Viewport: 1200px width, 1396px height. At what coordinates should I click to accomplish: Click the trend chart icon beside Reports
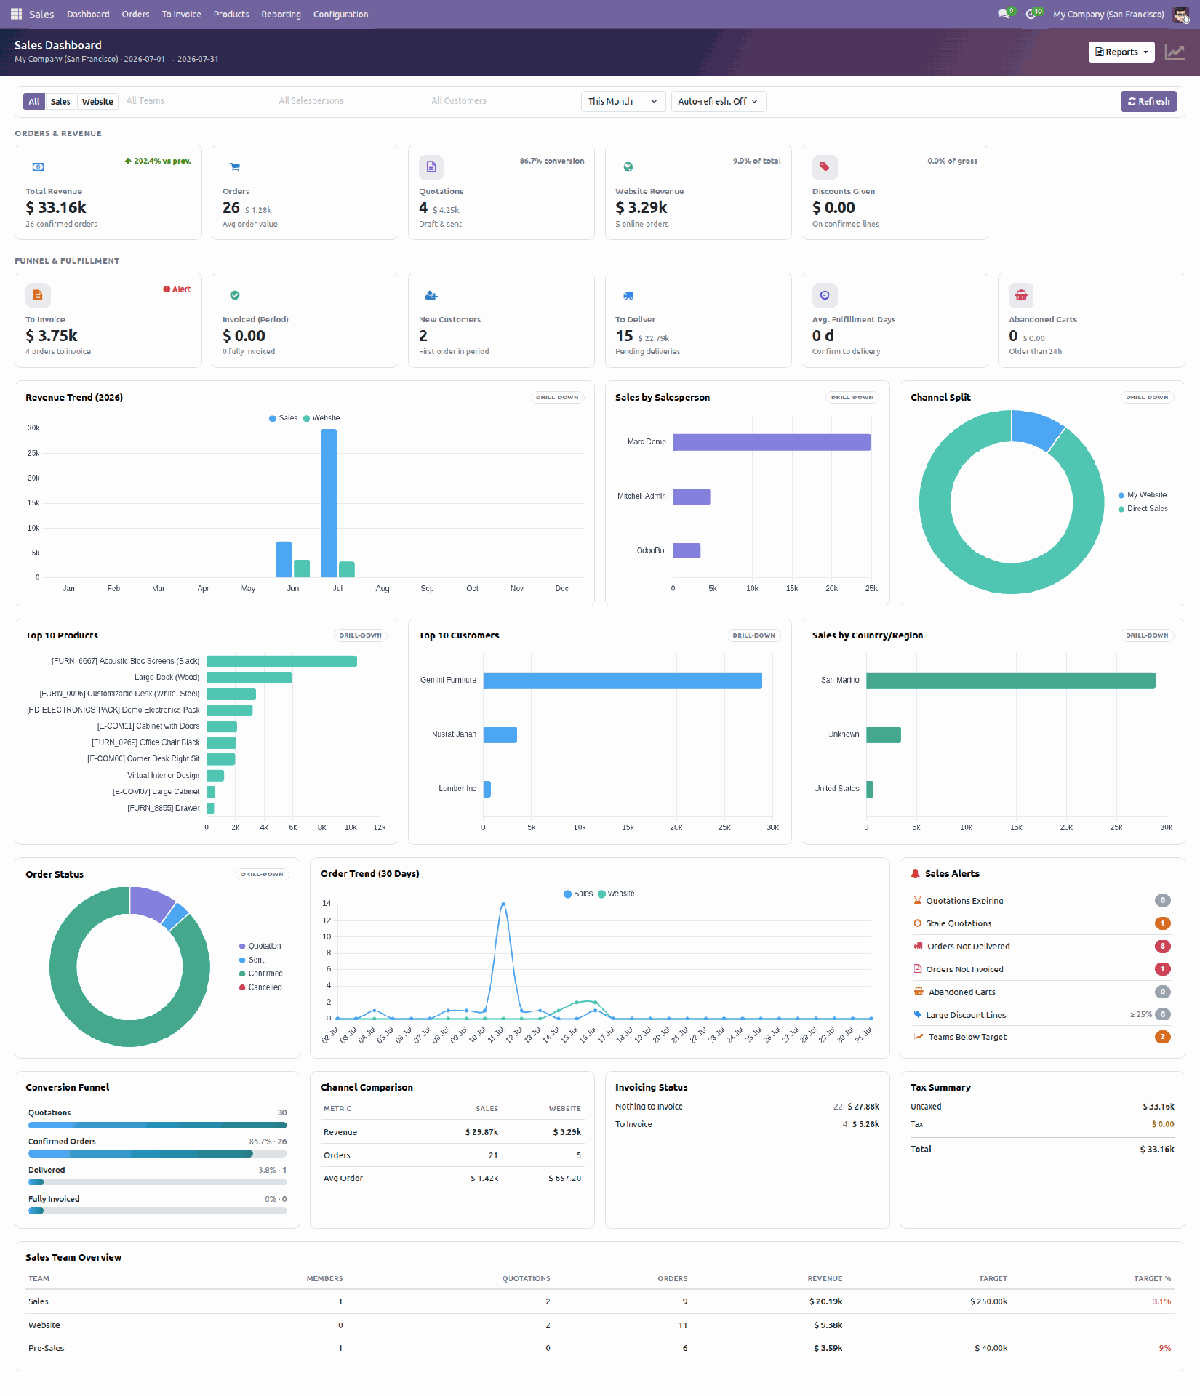[1175, 52]
